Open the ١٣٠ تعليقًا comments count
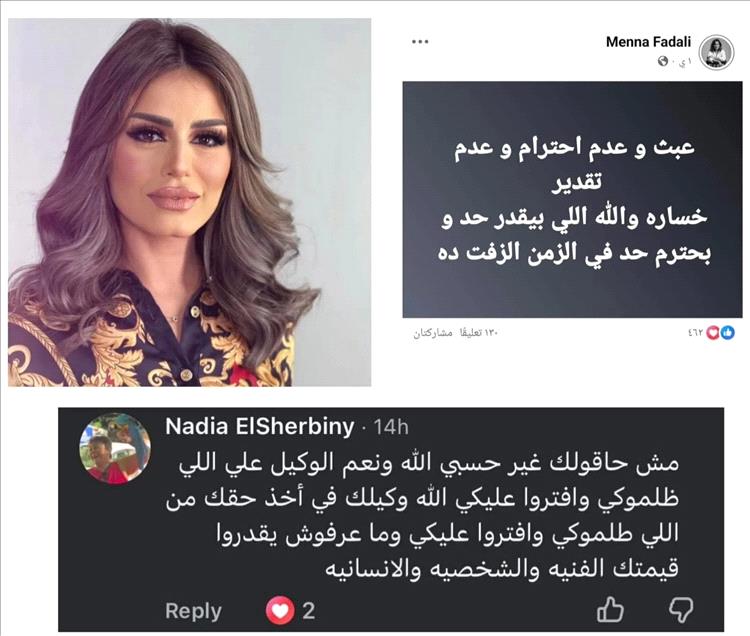 pos(479,333)
